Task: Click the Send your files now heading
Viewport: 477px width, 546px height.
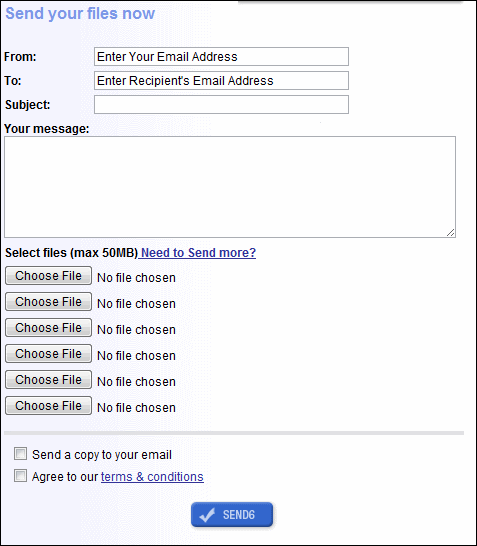Action: click(x=80, y=14)
